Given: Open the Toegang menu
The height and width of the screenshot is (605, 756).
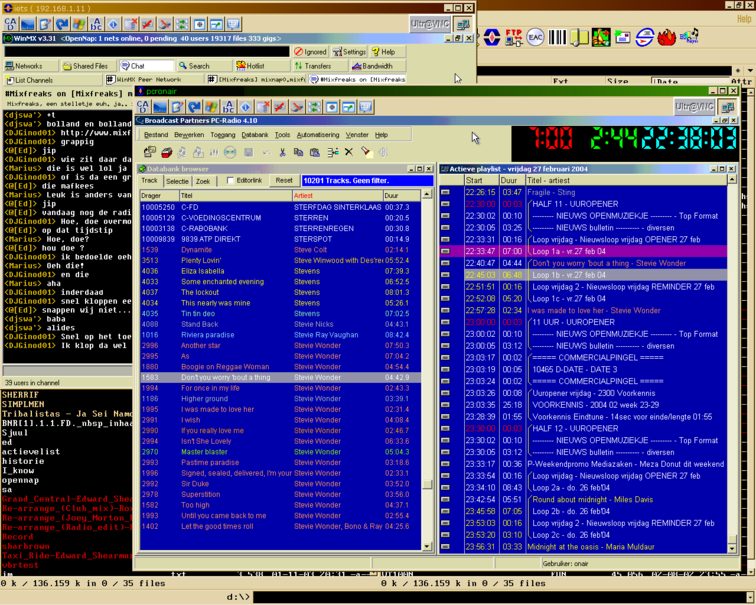Looking at the screenshot, I should [223, 135].
